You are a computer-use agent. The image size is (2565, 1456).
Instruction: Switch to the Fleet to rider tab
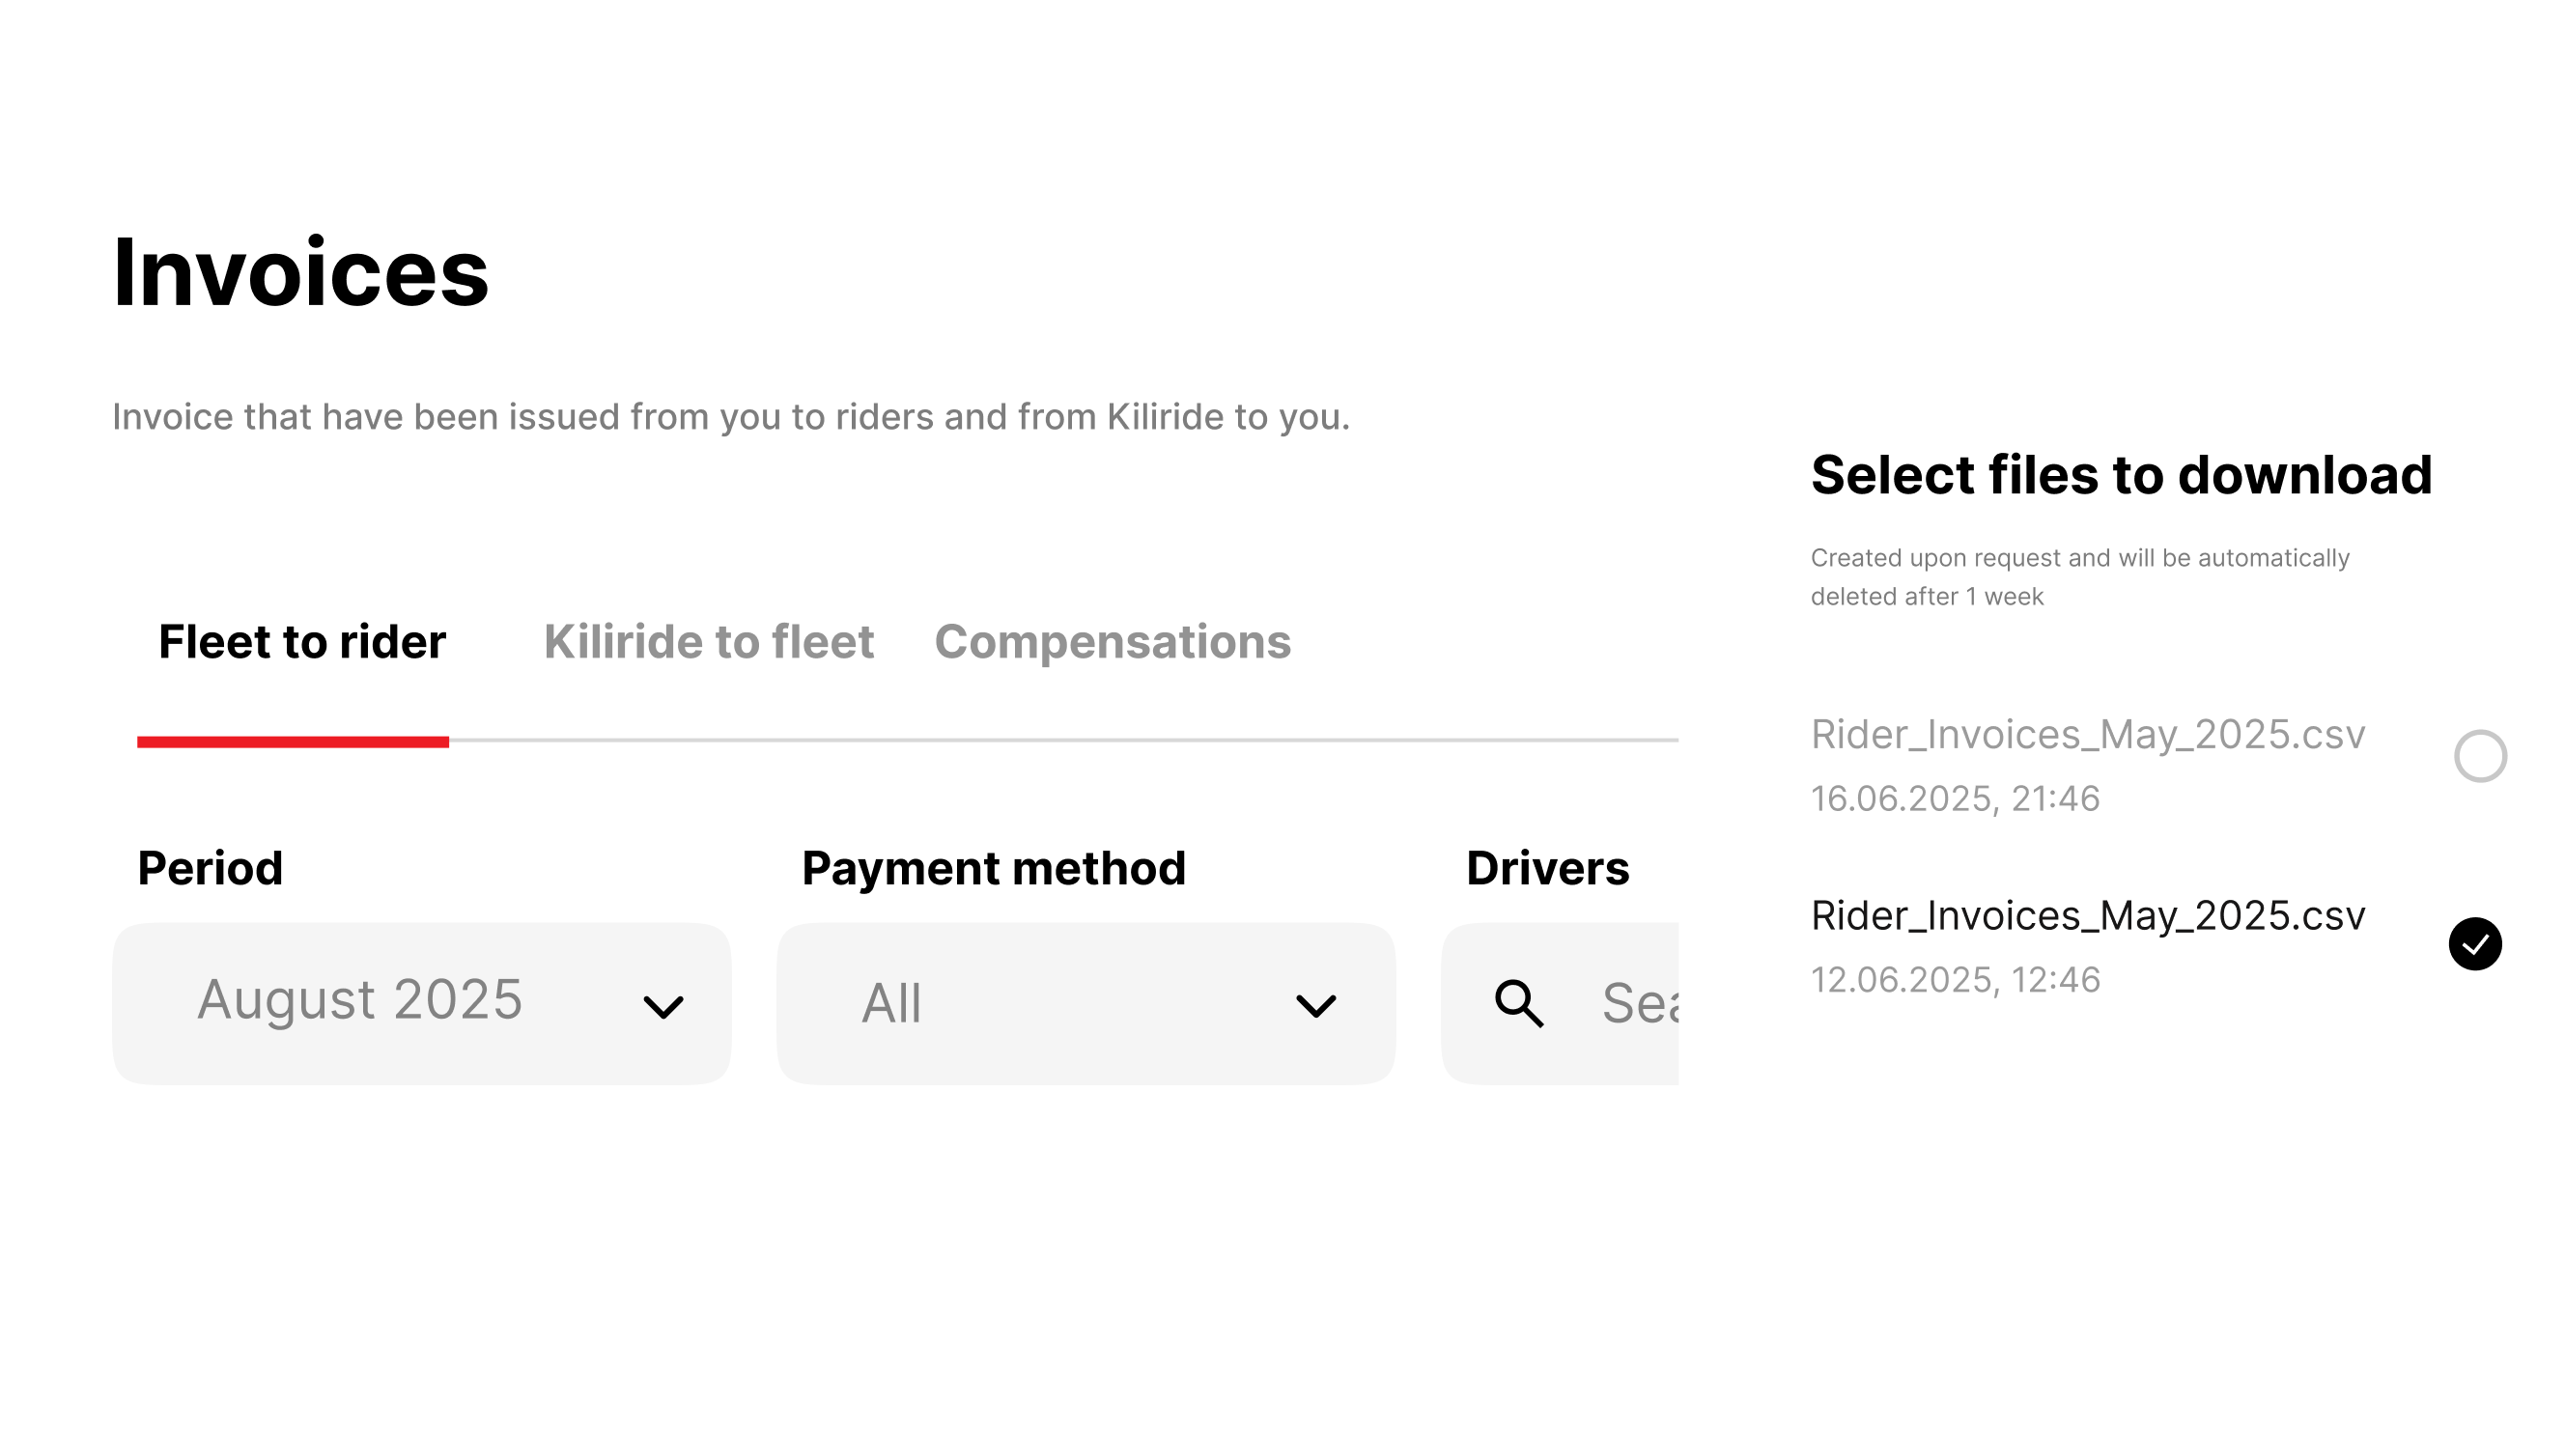coord(302,642)
